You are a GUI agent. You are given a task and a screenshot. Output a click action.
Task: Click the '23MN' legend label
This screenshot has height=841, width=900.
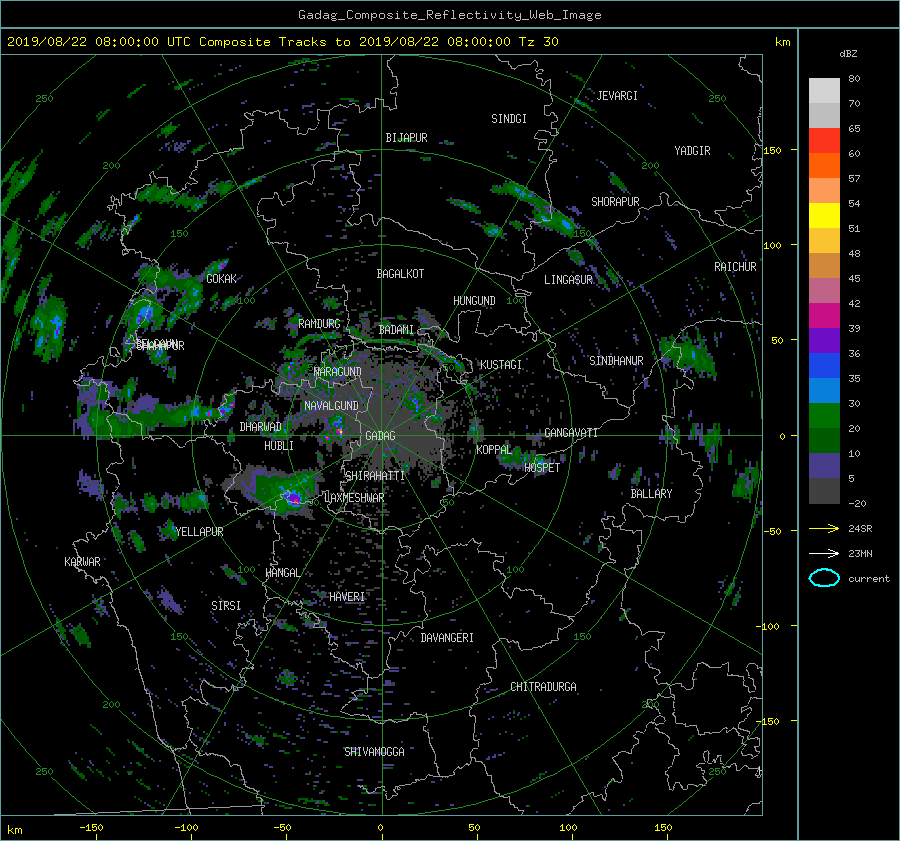(860, 554)
